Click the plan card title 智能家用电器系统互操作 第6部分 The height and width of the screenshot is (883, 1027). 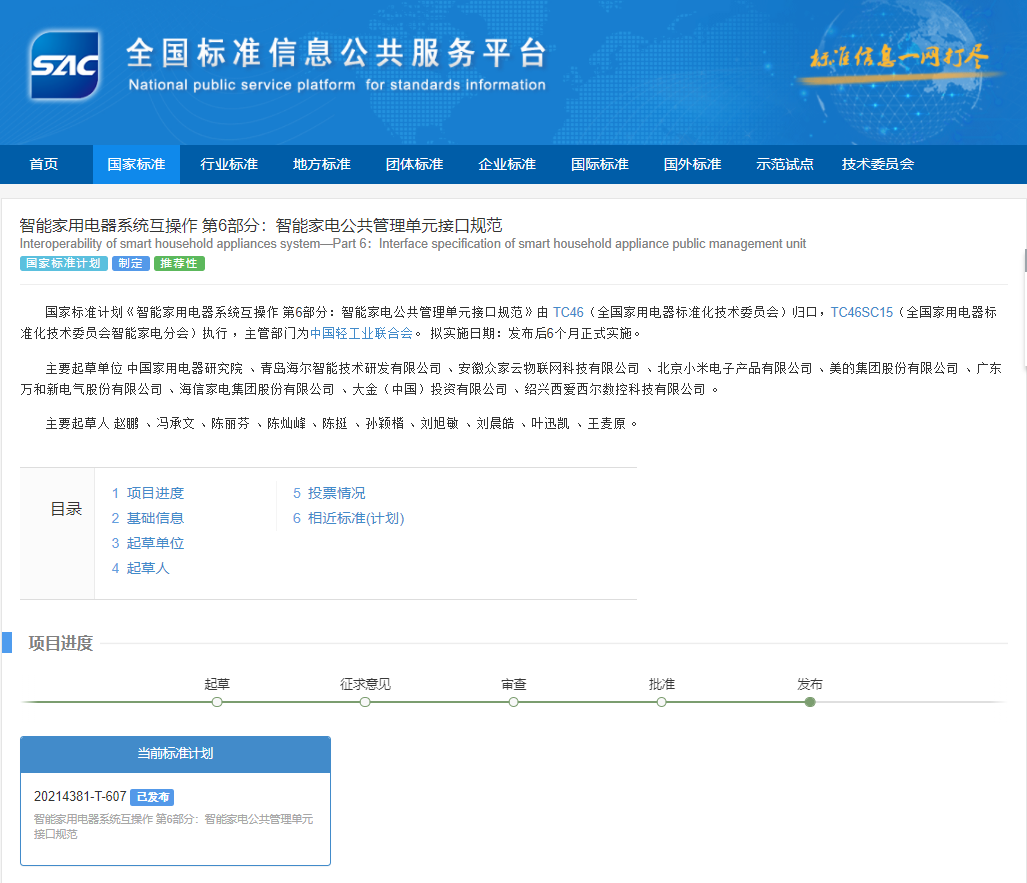[174, 827]
